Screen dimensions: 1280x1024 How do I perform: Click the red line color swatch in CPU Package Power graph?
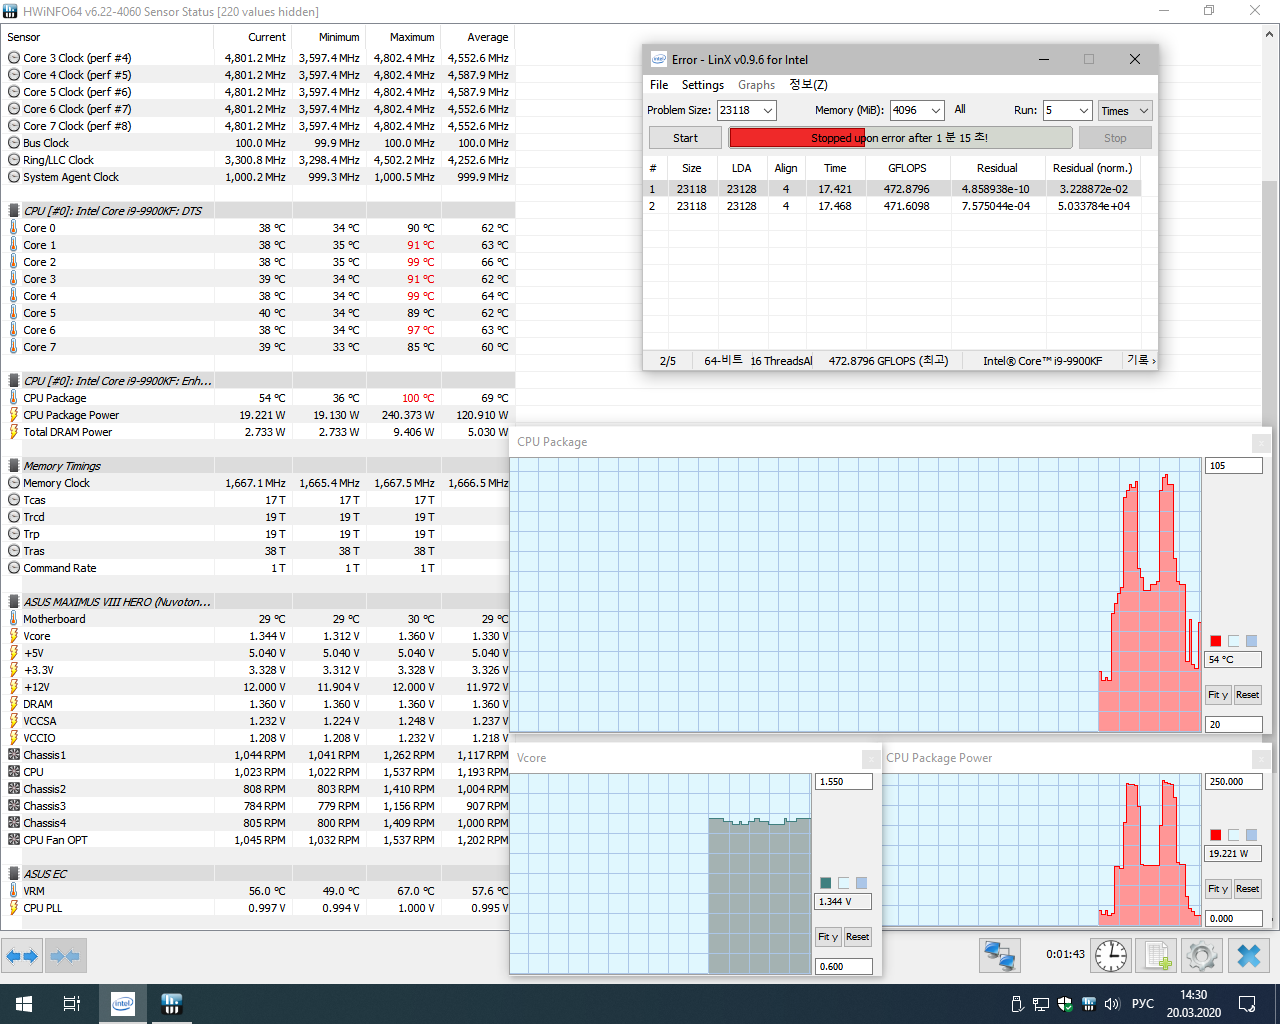(1216, 835)
